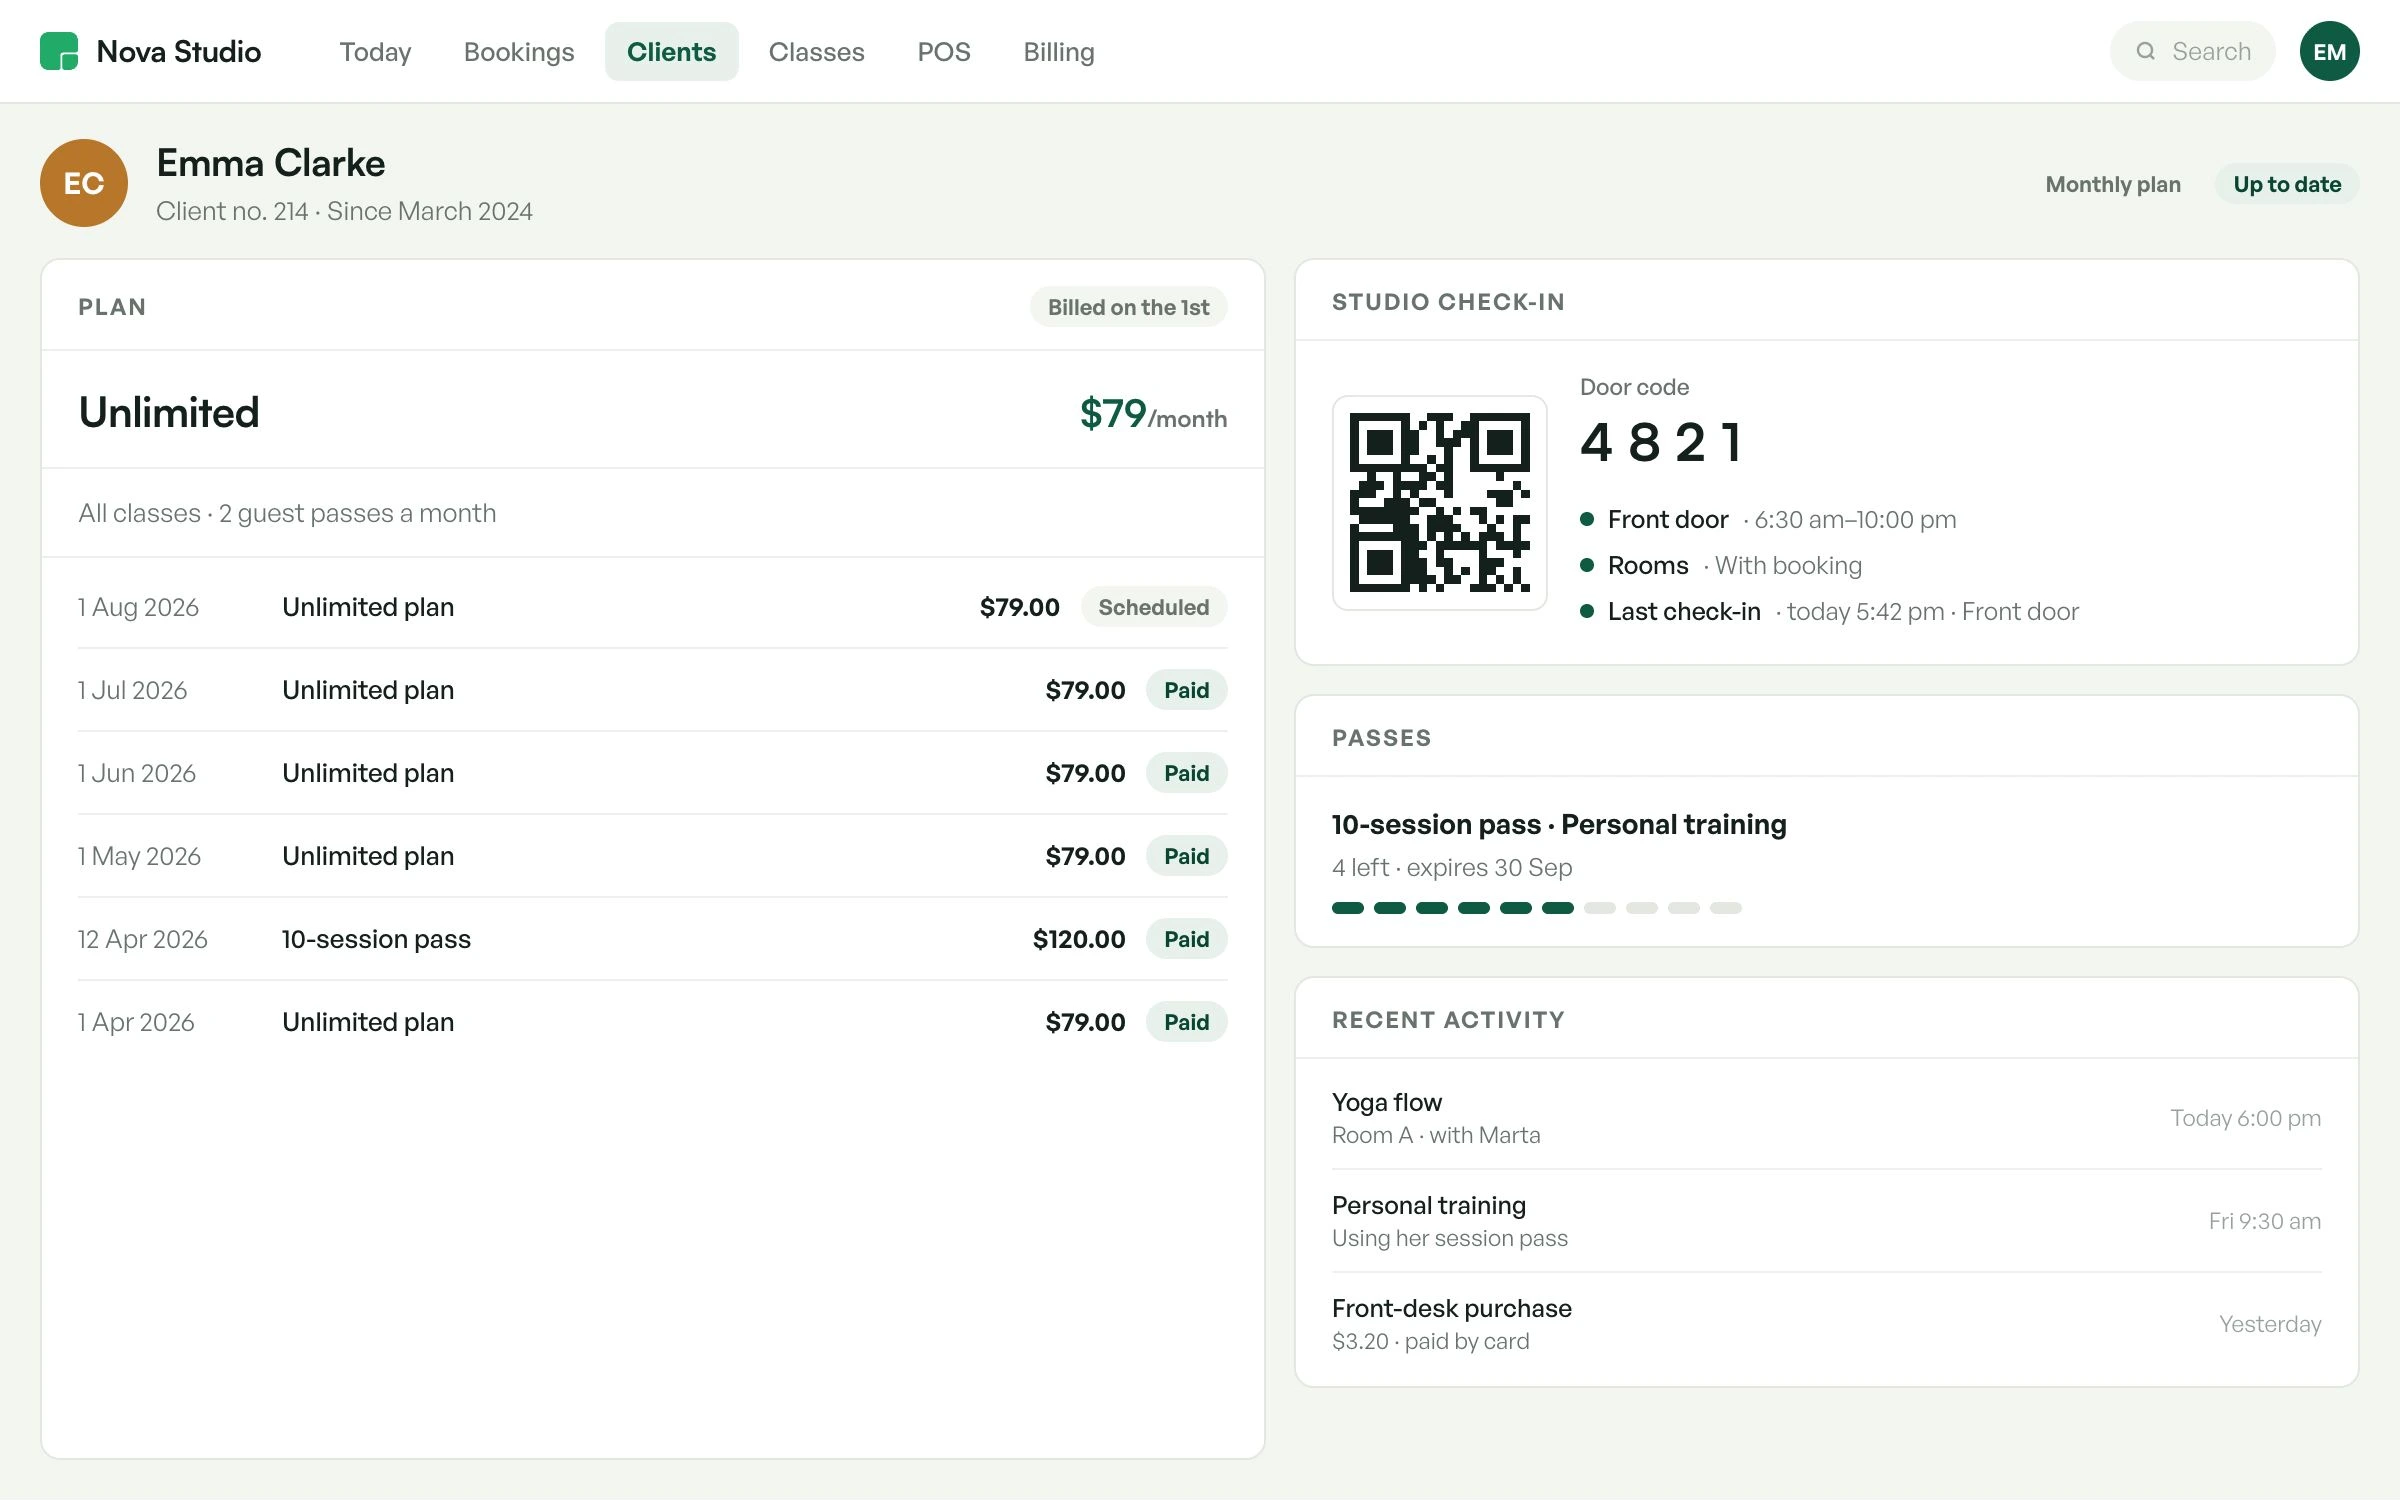This screenshot has width=2400, height=1500.
Task: Open the Personal training activity item
Action: pyautogui.click(x=1826, y=1220)
